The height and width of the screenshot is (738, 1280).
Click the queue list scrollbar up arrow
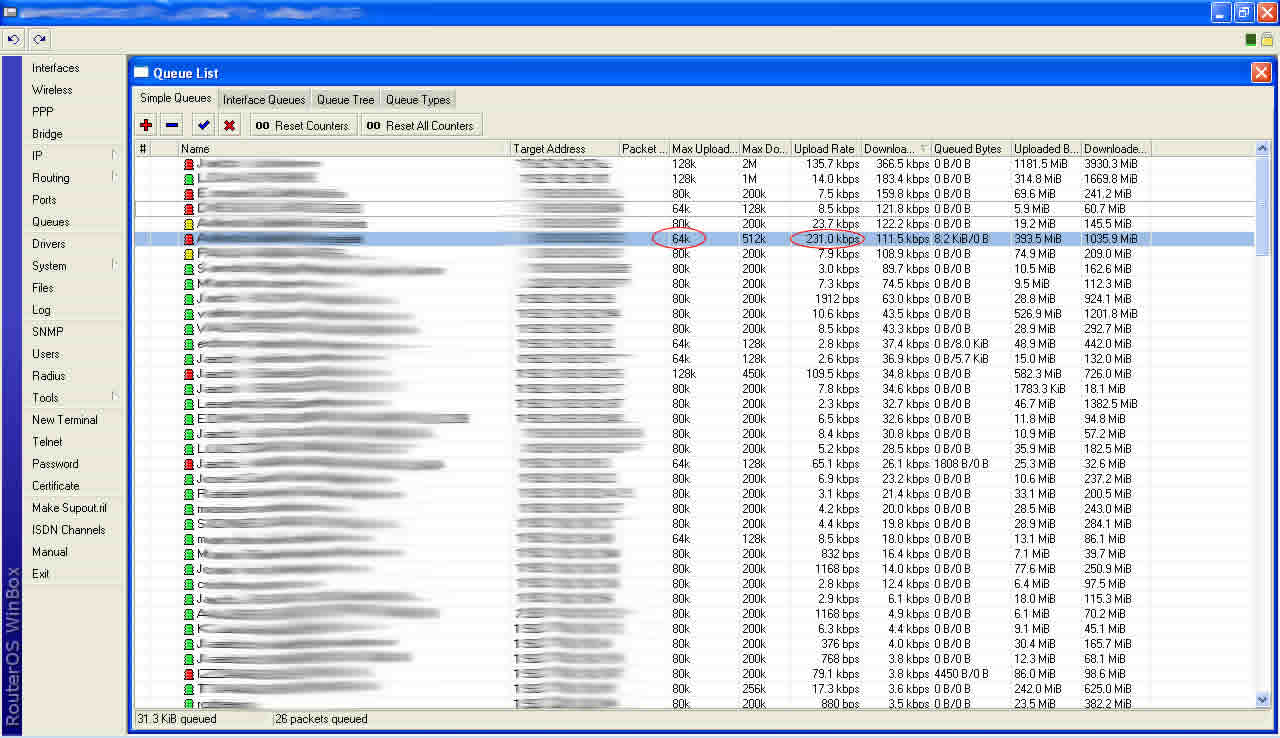click(1262, 149)
